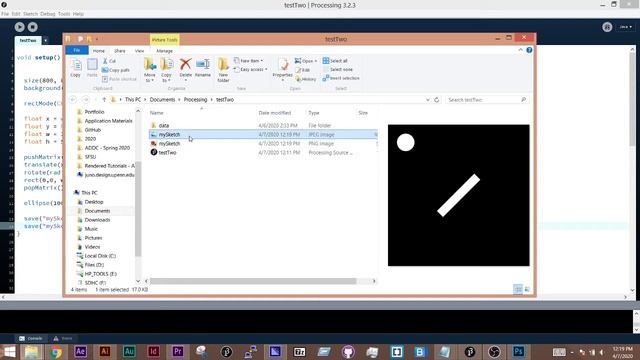Switch to the View ribbon tab
The width and height of the screenshot is (640, 360).
pos(139,51)
